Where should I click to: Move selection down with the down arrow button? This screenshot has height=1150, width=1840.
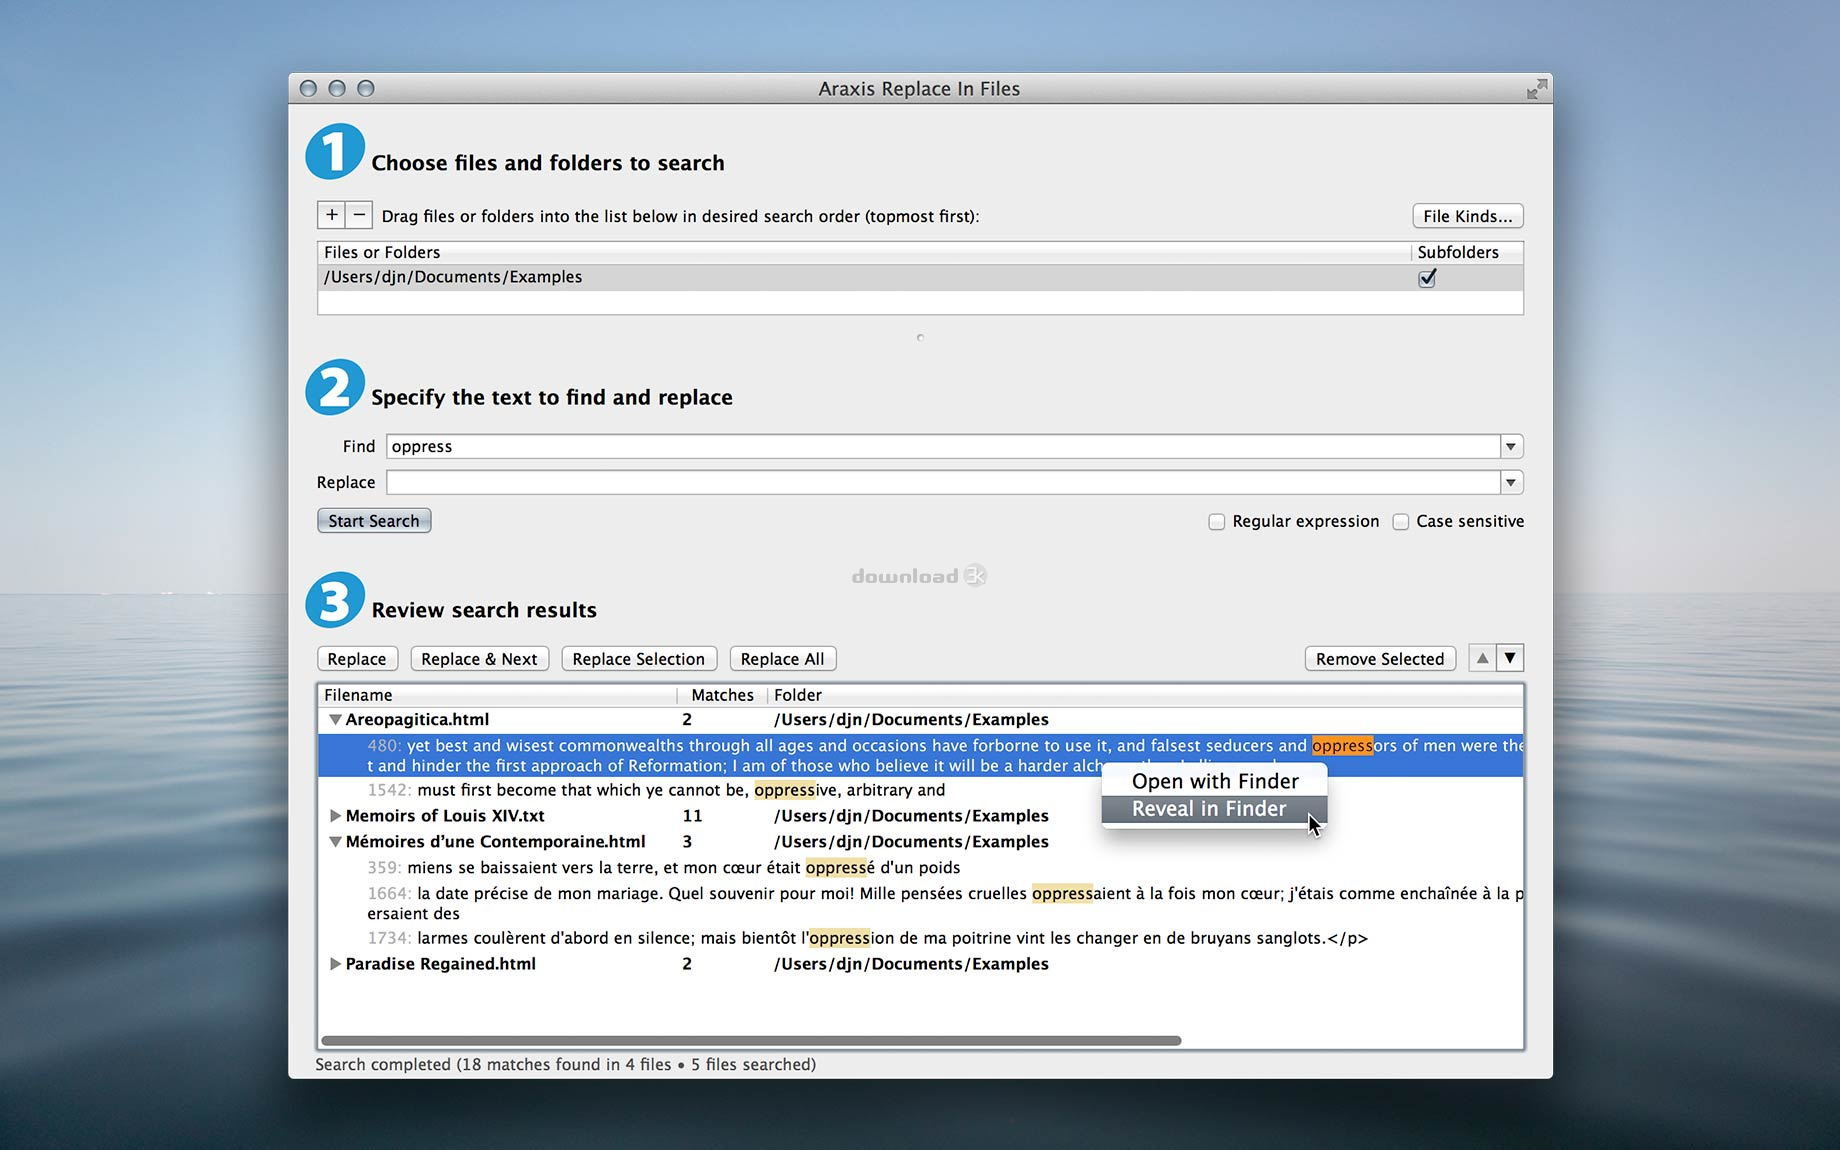[x=1510, y=658]
